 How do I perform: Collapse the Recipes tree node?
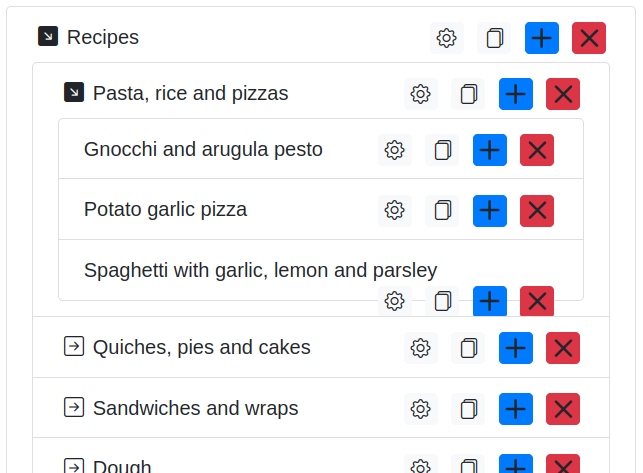pos(48,37)
